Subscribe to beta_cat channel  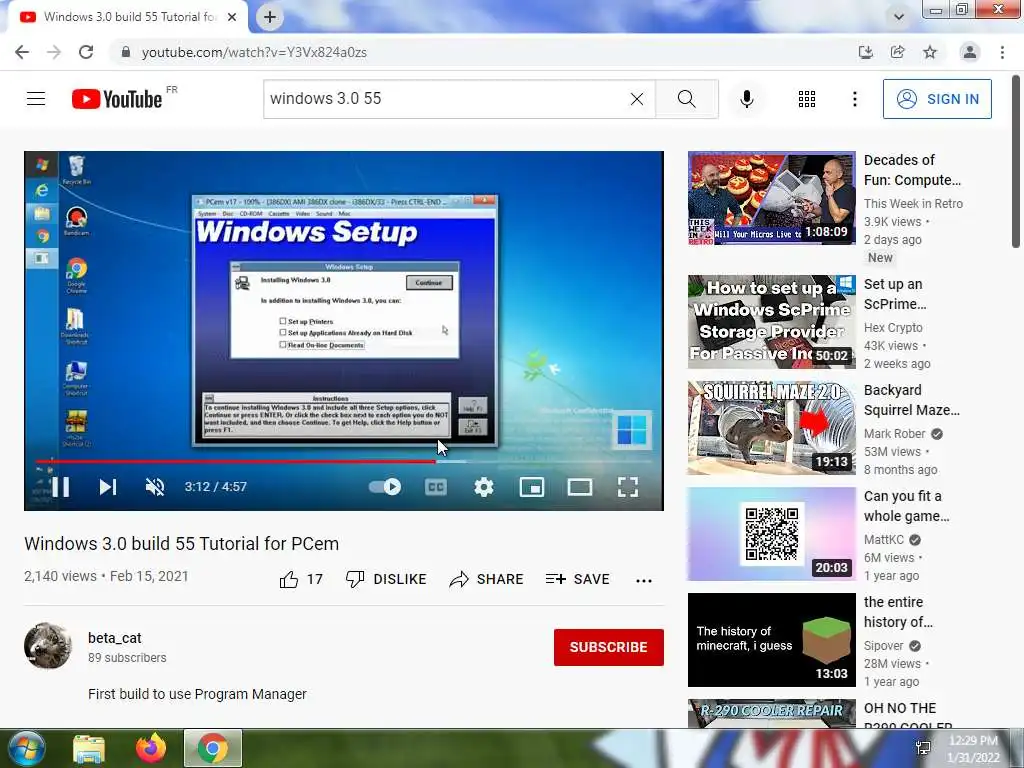click(x=609, y=647)
